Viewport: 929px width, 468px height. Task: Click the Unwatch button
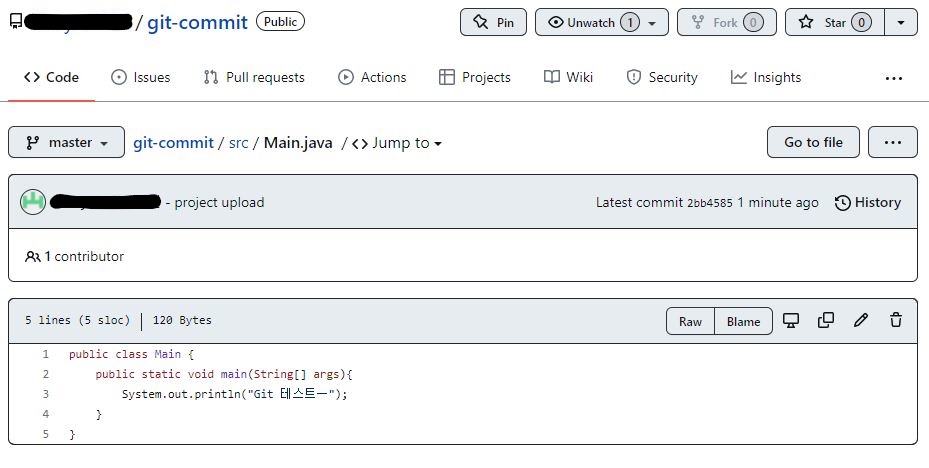602,23
